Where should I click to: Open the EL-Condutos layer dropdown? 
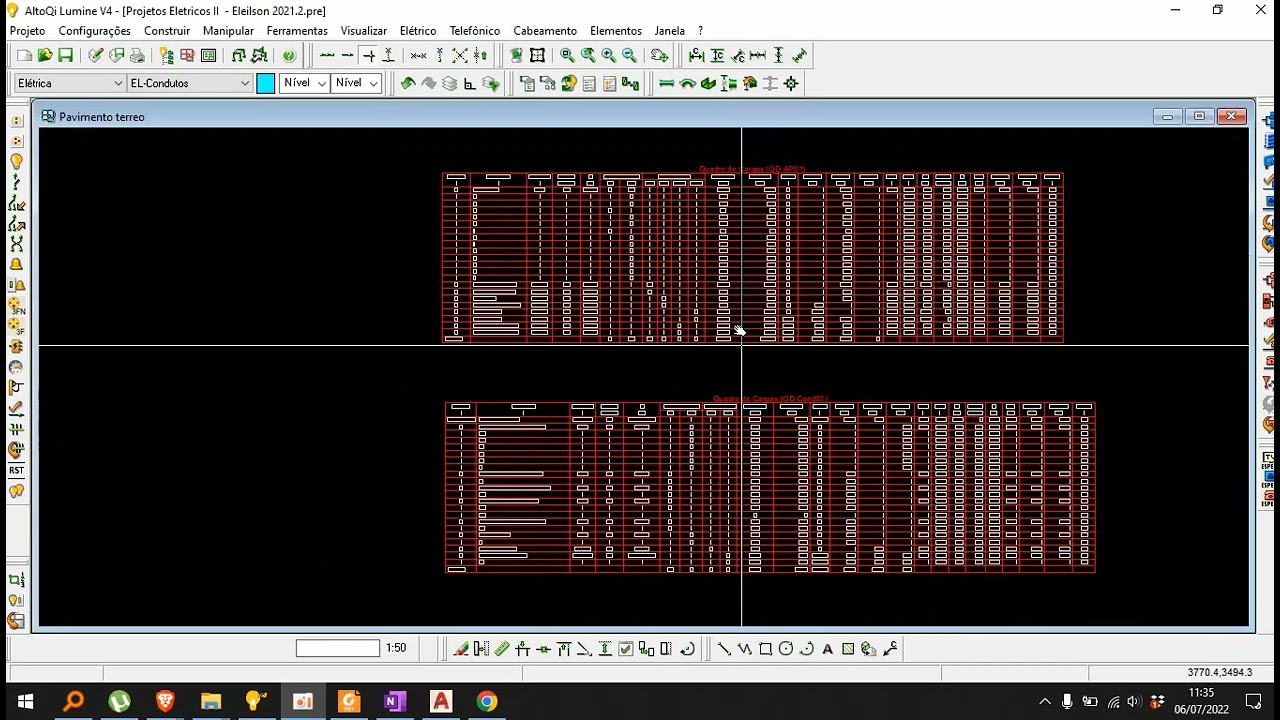coord(190,83)
